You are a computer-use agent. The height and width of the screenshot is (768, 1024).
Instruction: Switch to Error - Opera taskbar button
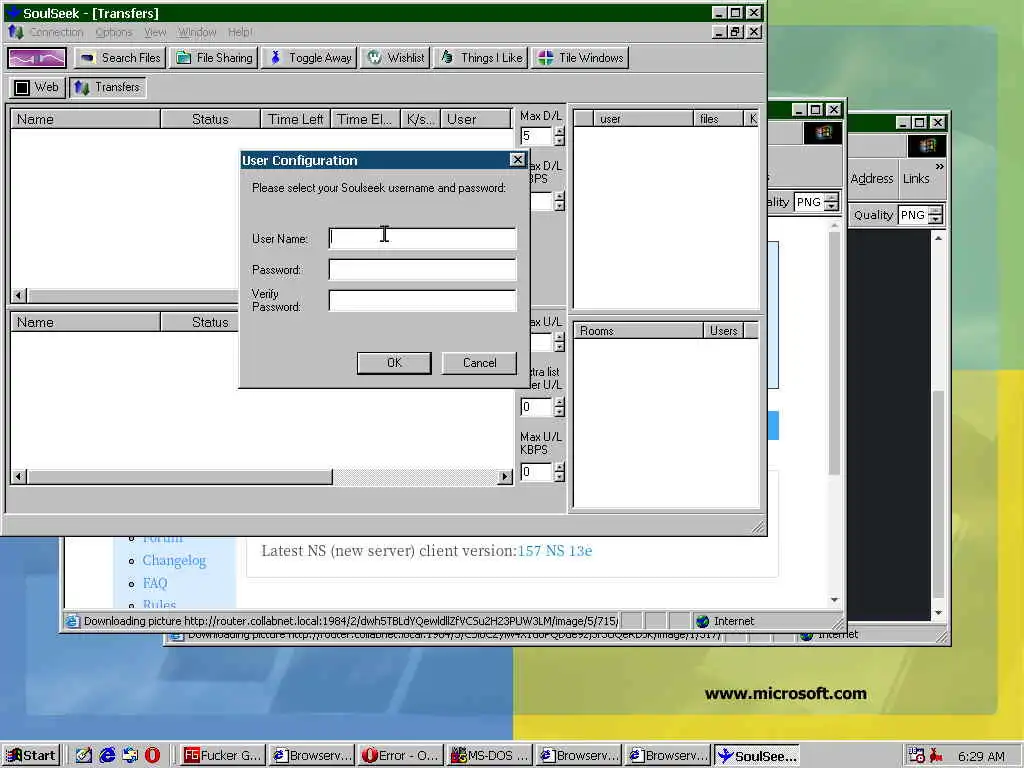pyautogui.click(x=400, y=756)
